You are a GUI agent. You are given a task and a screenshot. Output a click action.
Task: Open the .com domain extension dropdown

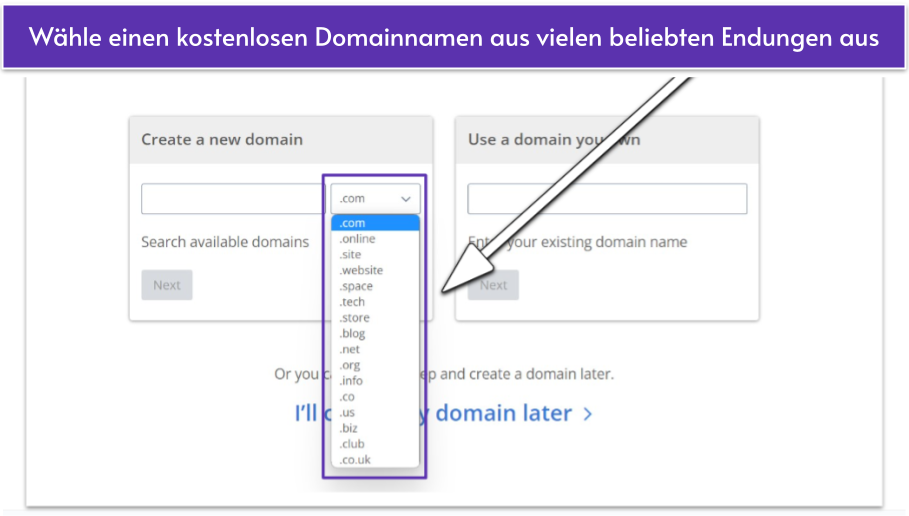point(375,199)
